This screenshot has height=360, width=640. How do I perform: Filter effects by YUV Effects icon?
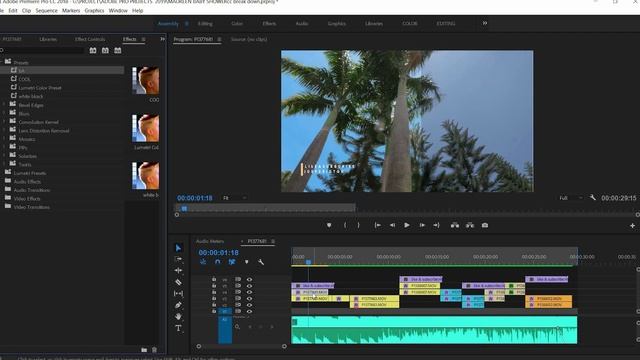coord(118,50)
